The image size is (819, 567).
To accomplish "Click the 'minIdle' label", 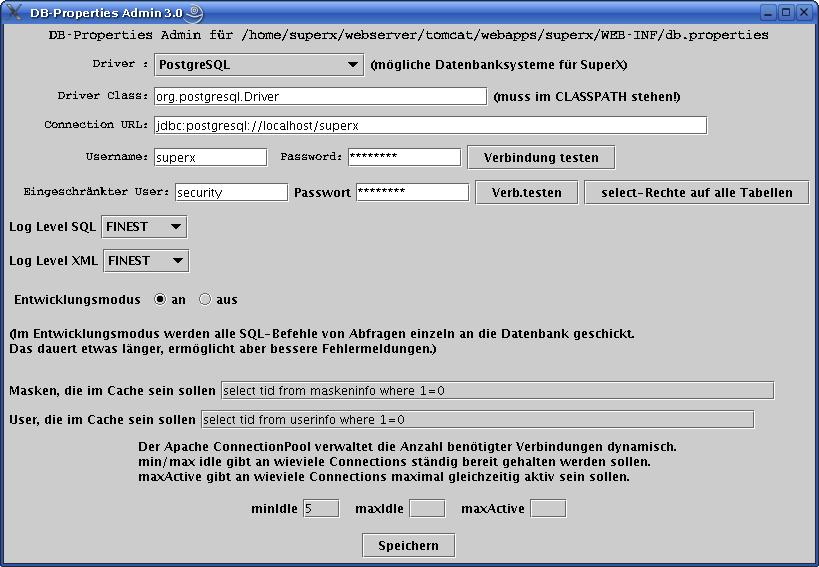I will (274, 509).
